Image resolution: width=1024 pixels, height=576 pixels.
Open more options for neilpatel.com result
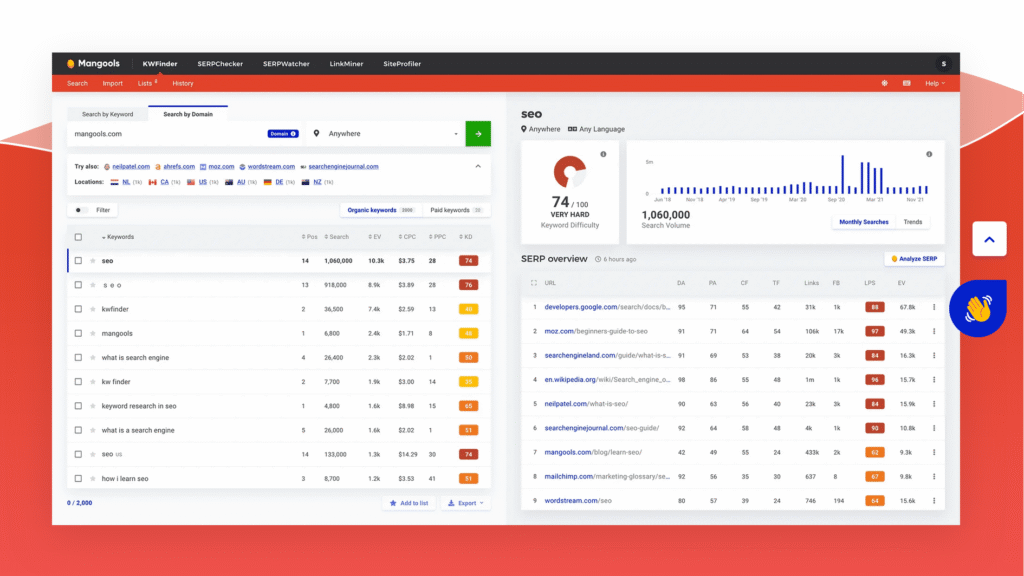pyautogui.click(x=934, y=404)
